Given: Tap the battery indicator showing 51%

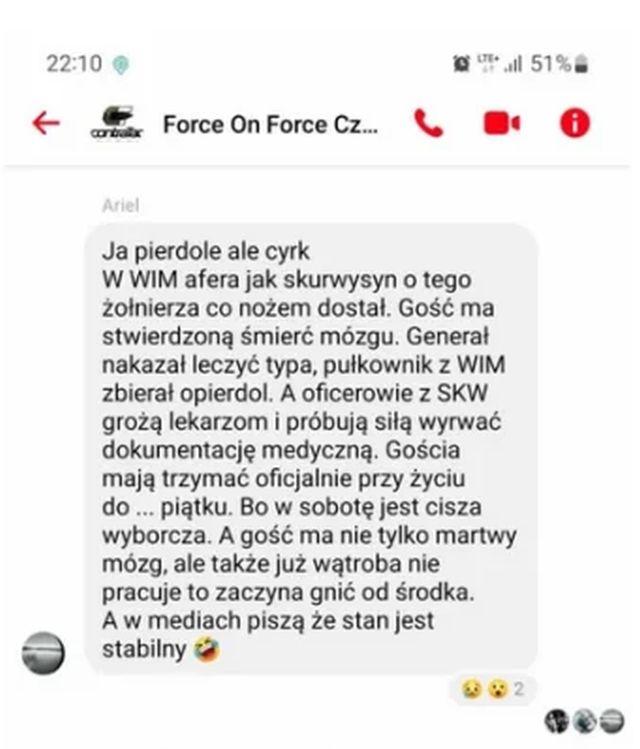Looking at the screenshot, I should tap(559, 64).
